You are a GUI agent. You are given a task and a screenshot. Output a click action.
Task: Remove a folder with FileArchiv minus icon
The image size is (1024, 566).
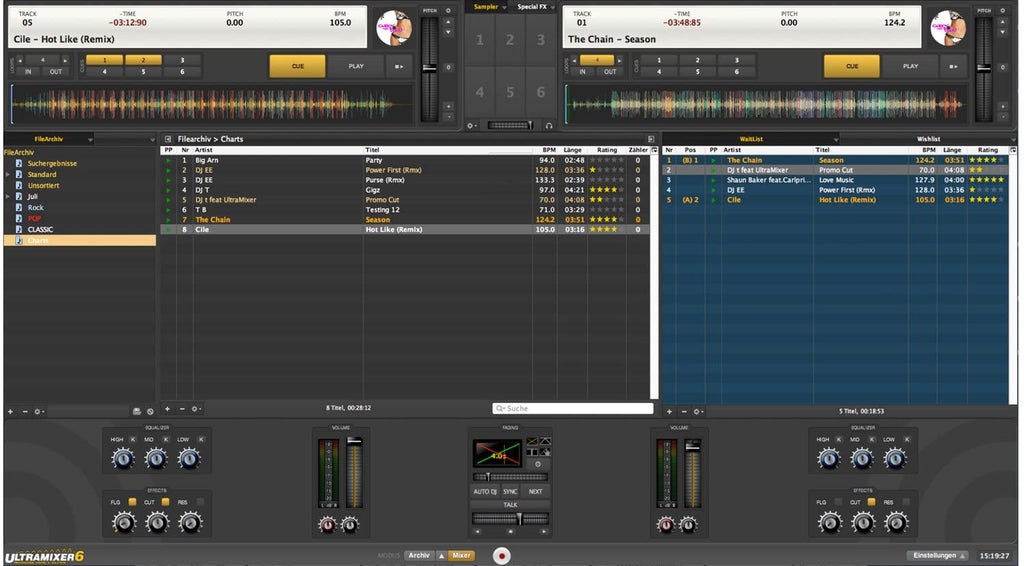25,411
